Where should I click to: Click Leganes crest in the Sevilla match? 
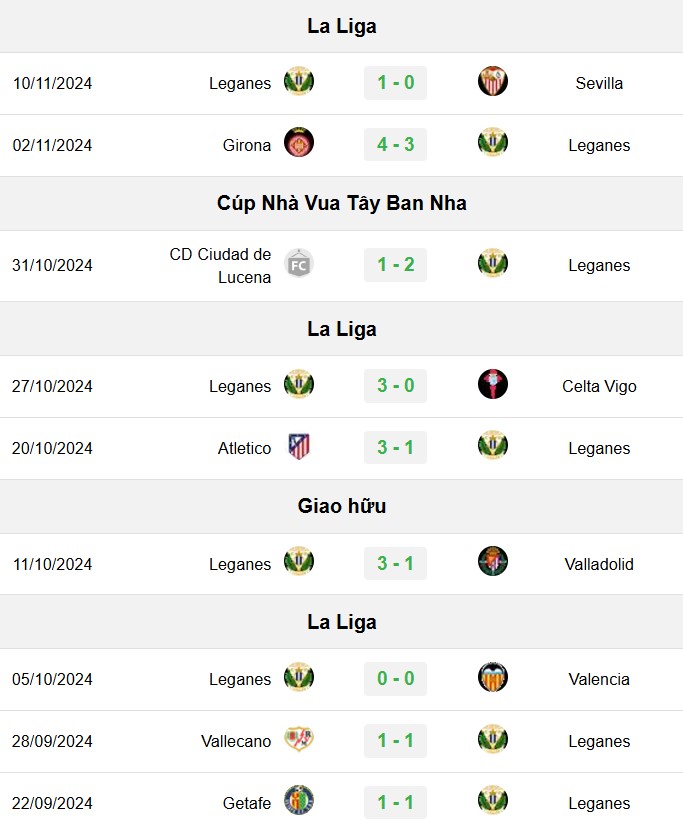click(x=298, y=81)
